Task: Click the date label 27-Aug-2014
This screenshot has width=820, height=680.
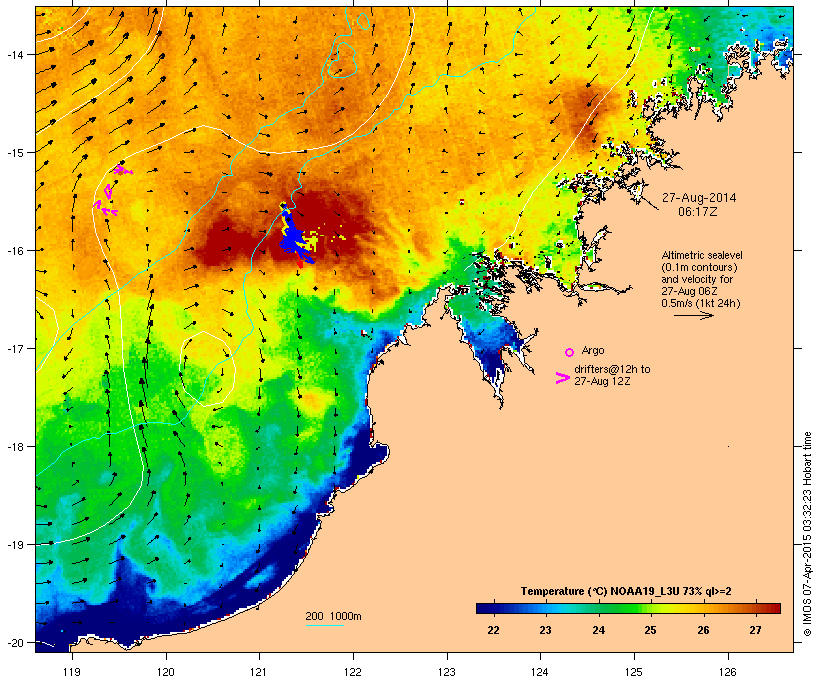Action: click(x=699, y=198)
